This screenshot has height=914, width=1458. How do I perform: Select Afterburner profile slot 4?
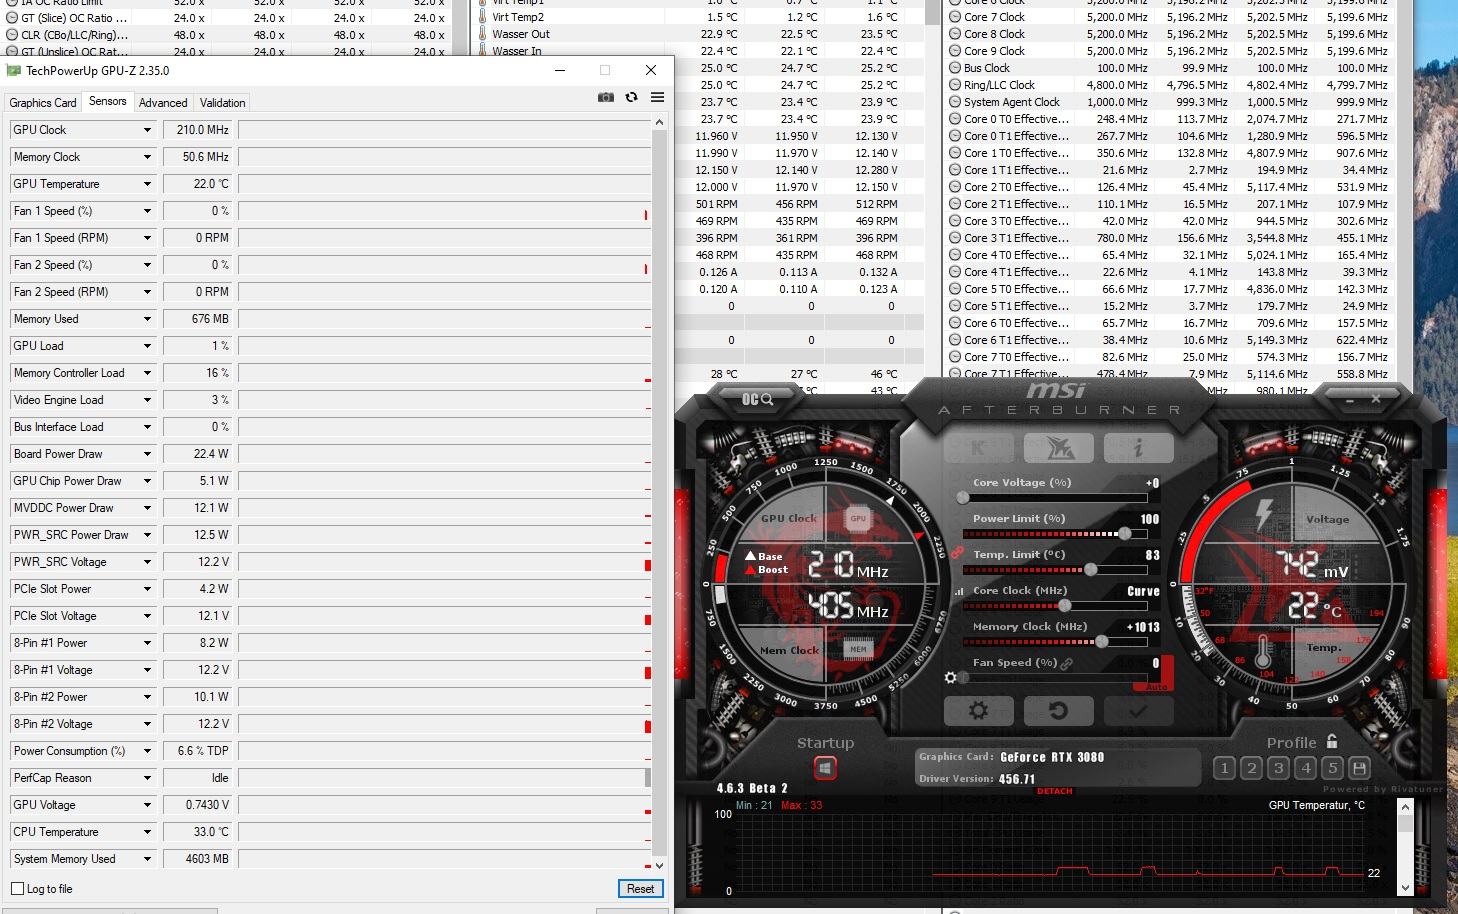[x=1305, y=768]
